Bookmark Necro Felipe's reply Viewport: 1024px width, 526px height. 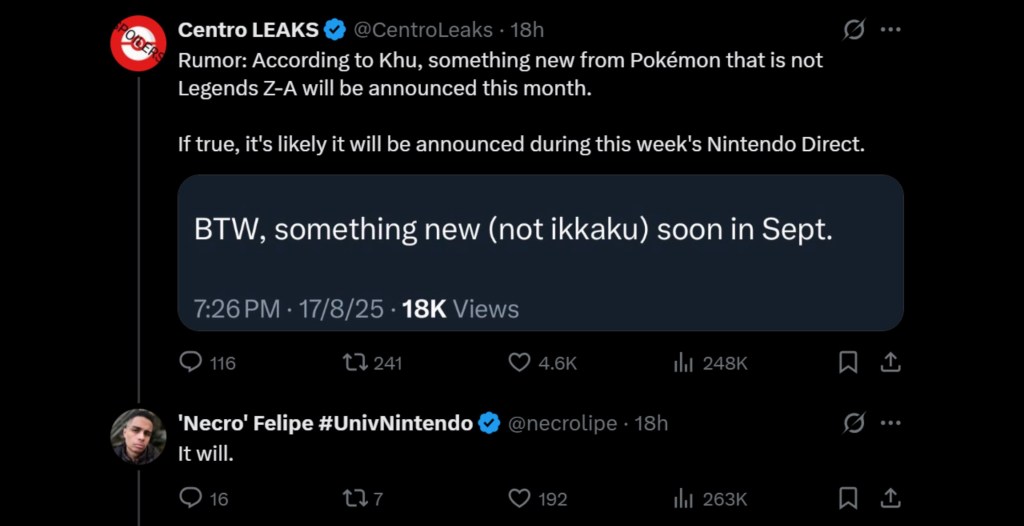click(848, 497)
